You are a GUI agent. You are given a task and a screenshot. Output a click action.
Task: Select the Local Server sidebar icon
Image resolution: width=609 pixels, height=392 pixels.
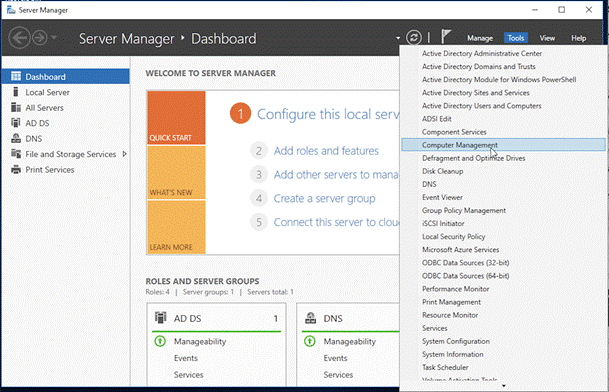(16, 92)
